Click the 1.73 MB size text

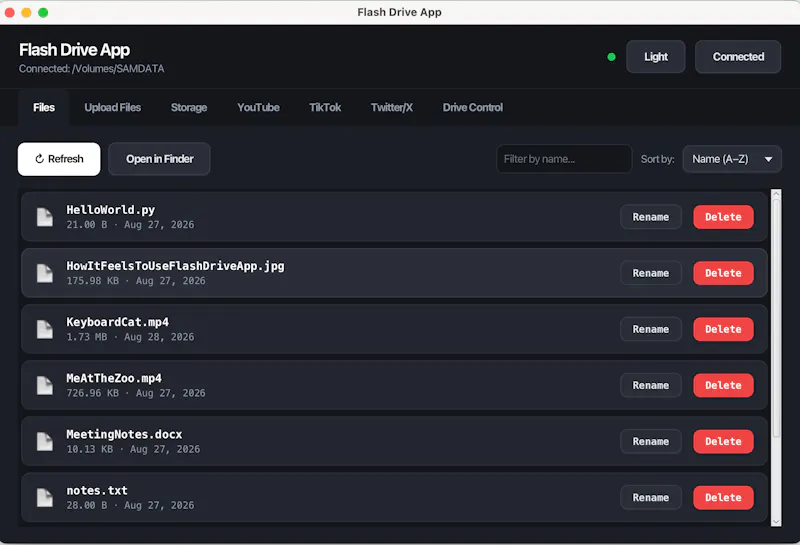[x=87, y=337]
